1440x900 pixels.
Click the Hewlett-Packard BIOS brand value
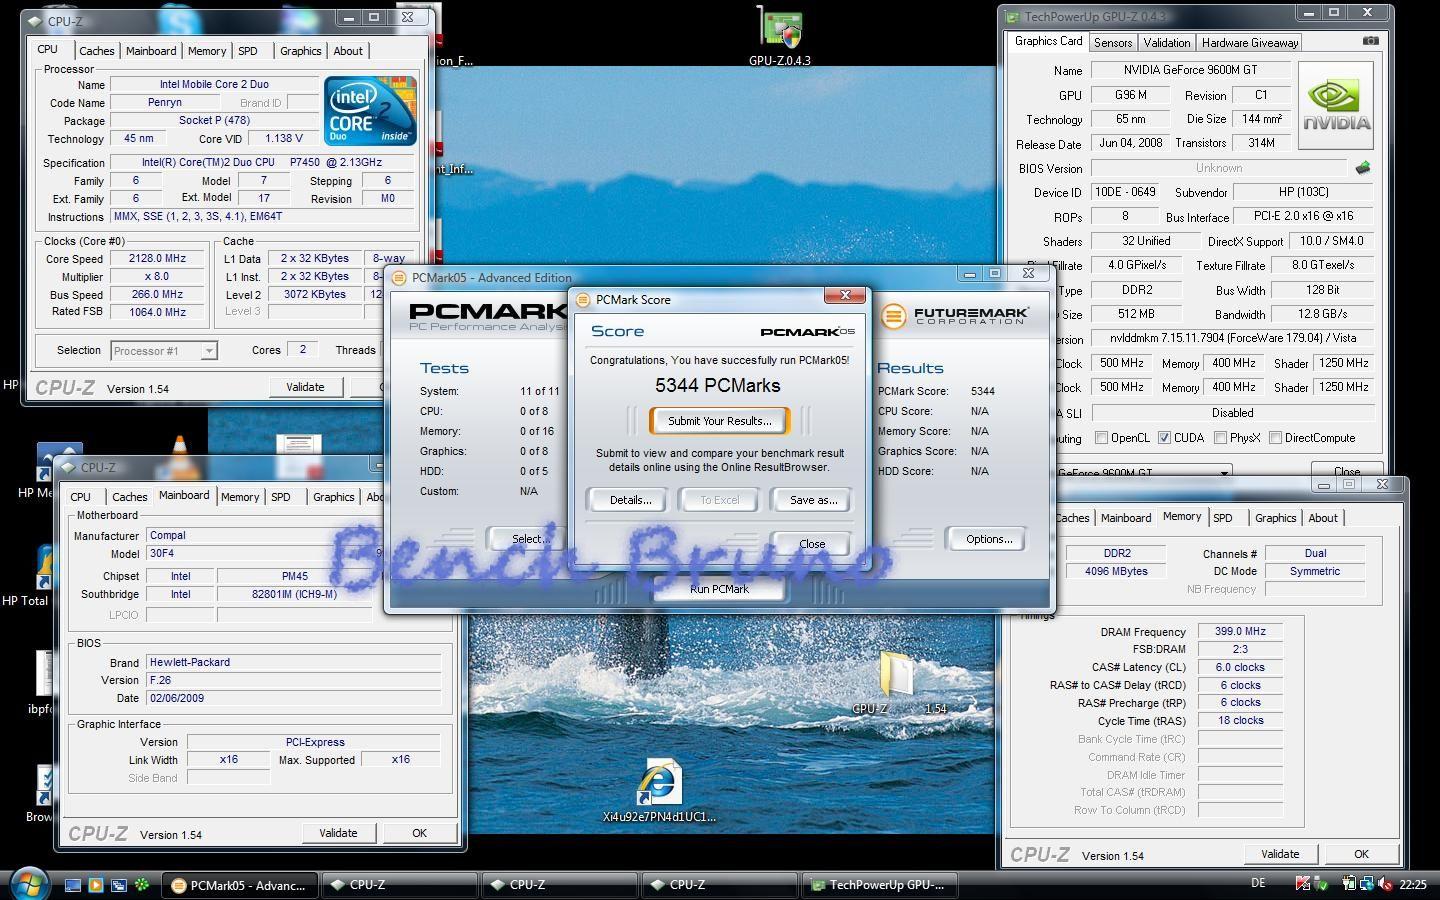click(293, 662)
